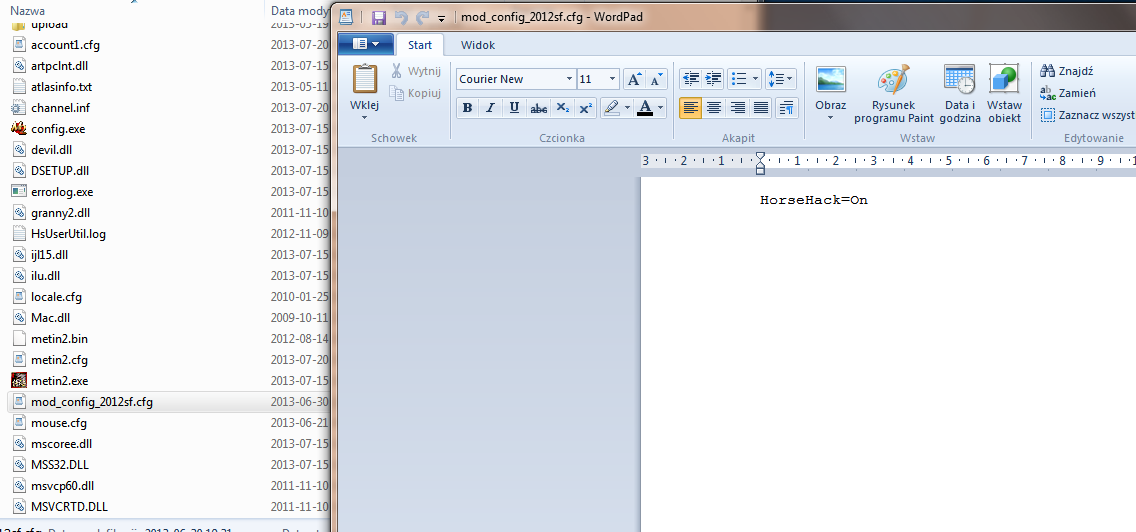Toggle italic formatting
This screenshot has height=532, width=1136.
tap(490, 108)
